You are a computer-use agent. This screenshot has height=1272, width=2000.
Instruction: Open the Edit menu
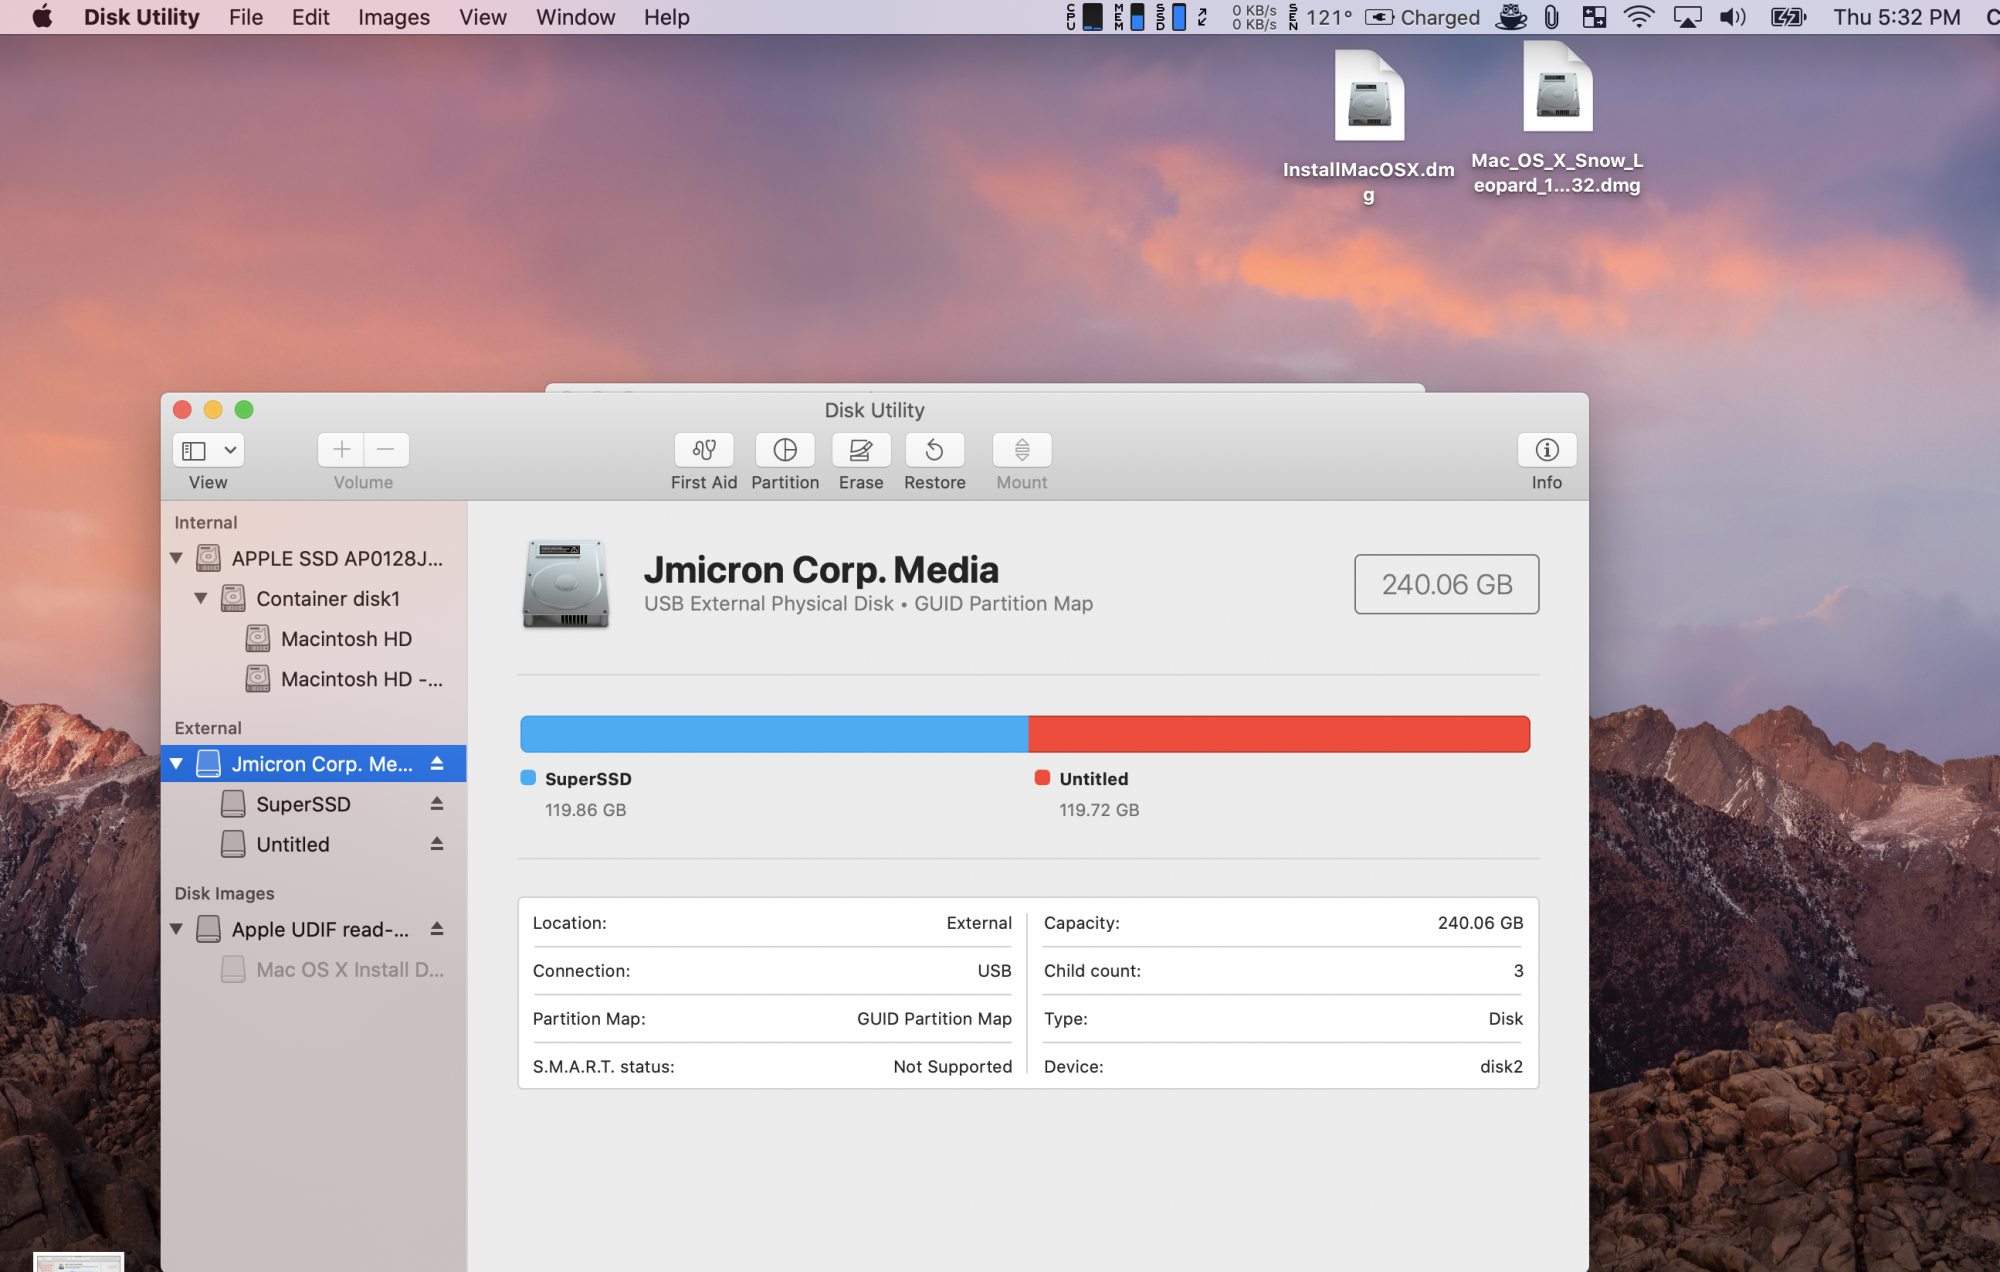(311, 17)
